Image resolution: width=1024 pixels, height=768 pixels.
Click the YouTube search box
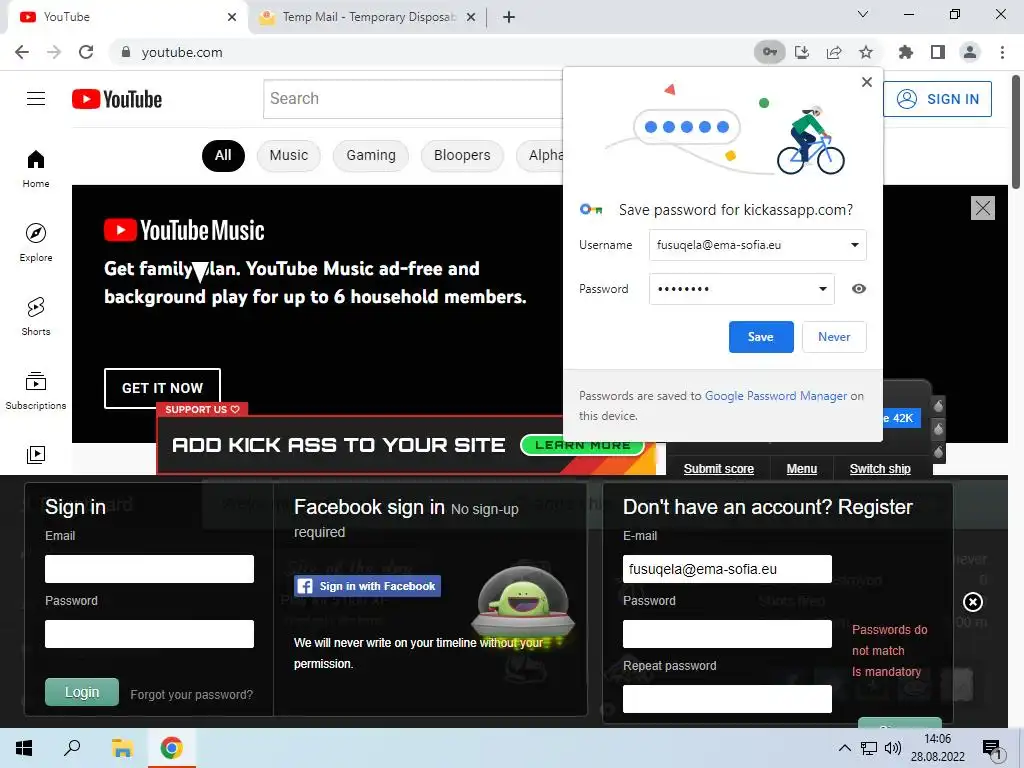[413, 99]
